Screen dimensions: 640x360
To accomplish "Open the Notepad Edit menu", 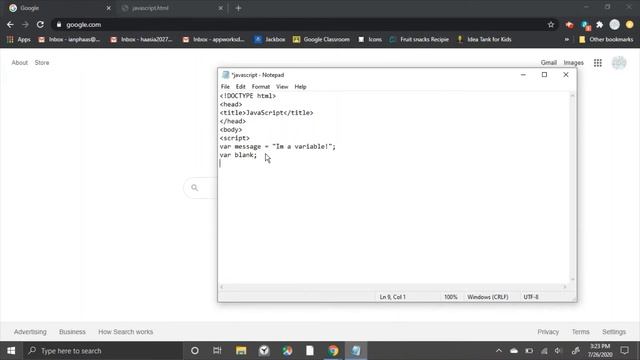I will (240, 87).
